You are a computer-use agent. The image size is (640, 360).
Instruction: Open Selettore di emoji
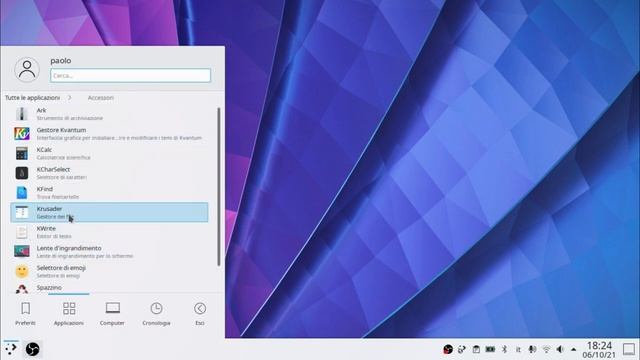pos(109,271)
